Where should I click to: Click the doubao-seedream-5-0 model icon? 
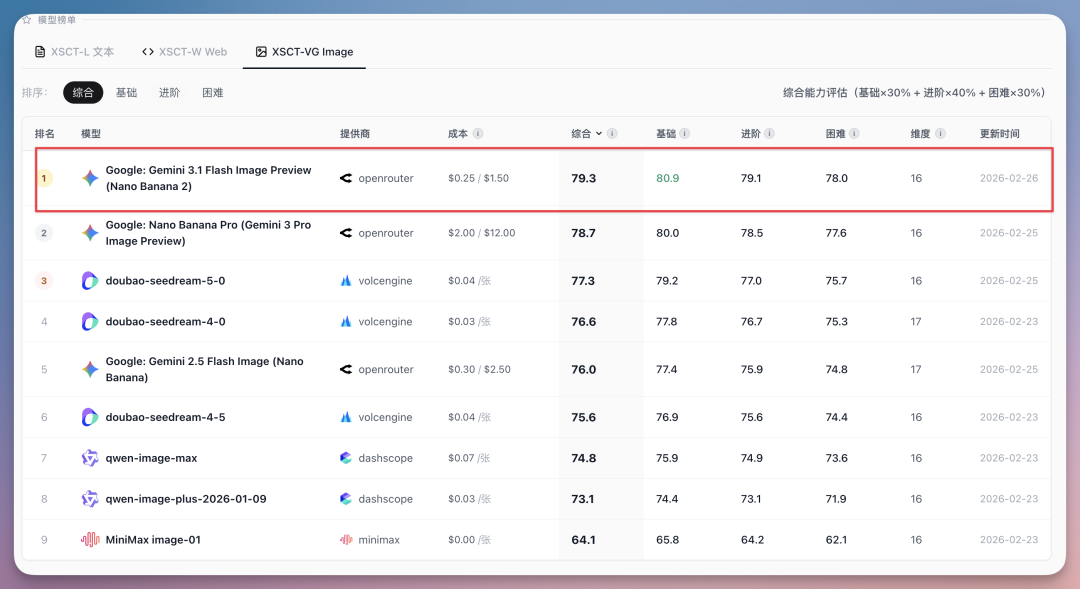[90, 280]
